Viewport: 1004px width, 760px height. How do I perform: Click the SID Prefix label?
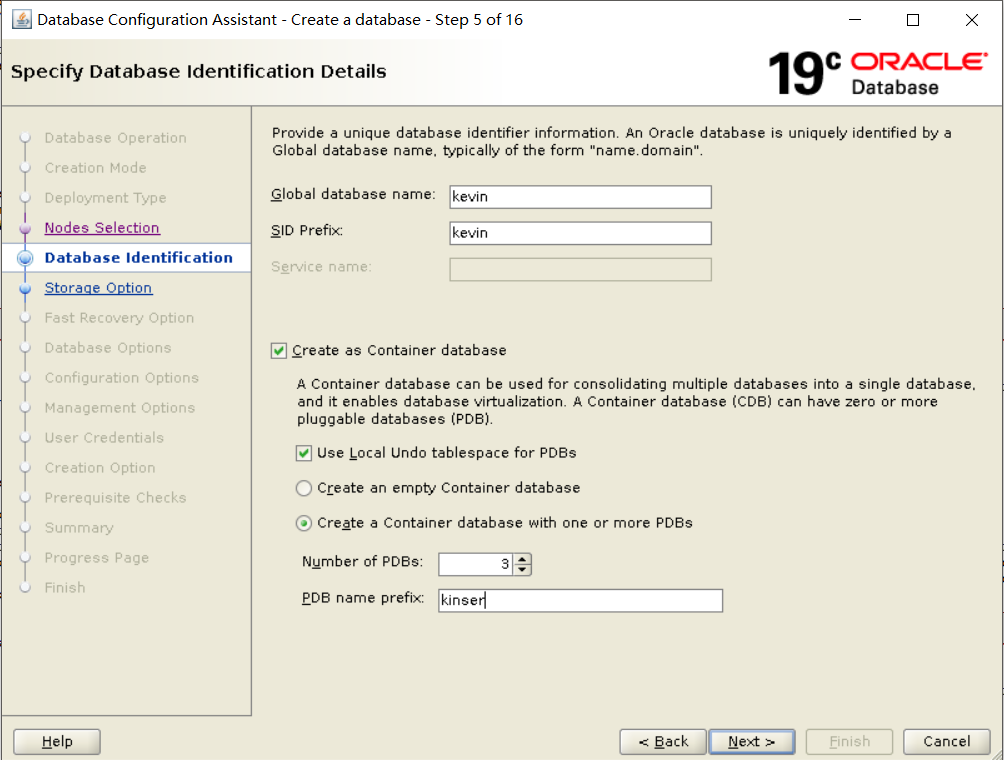[307, 230]
